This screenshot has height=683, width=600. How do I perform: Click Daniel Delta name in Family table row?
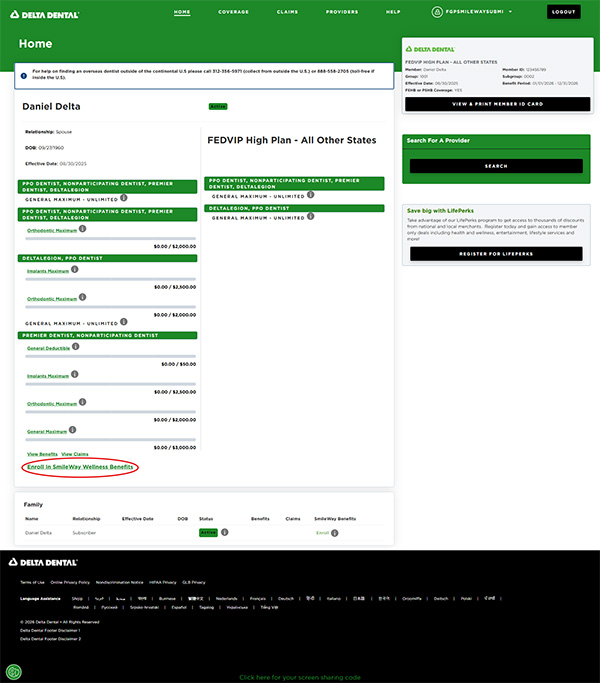(x=38, y=533)
